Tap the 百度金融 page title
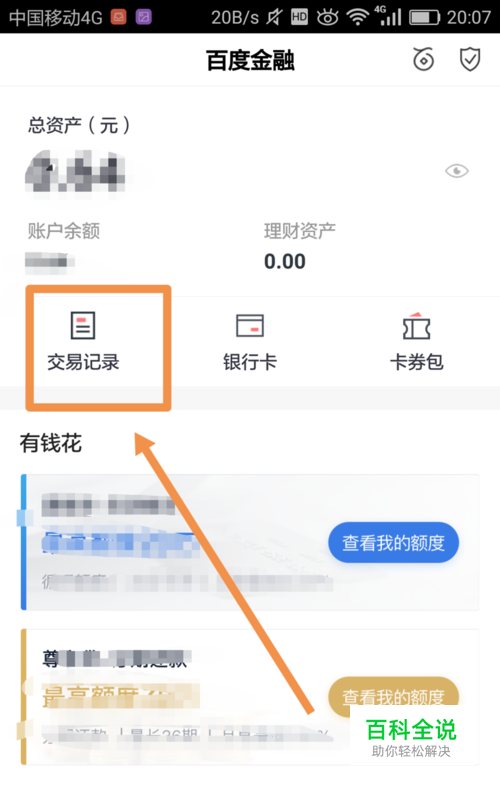 click(x=250, y=60)
